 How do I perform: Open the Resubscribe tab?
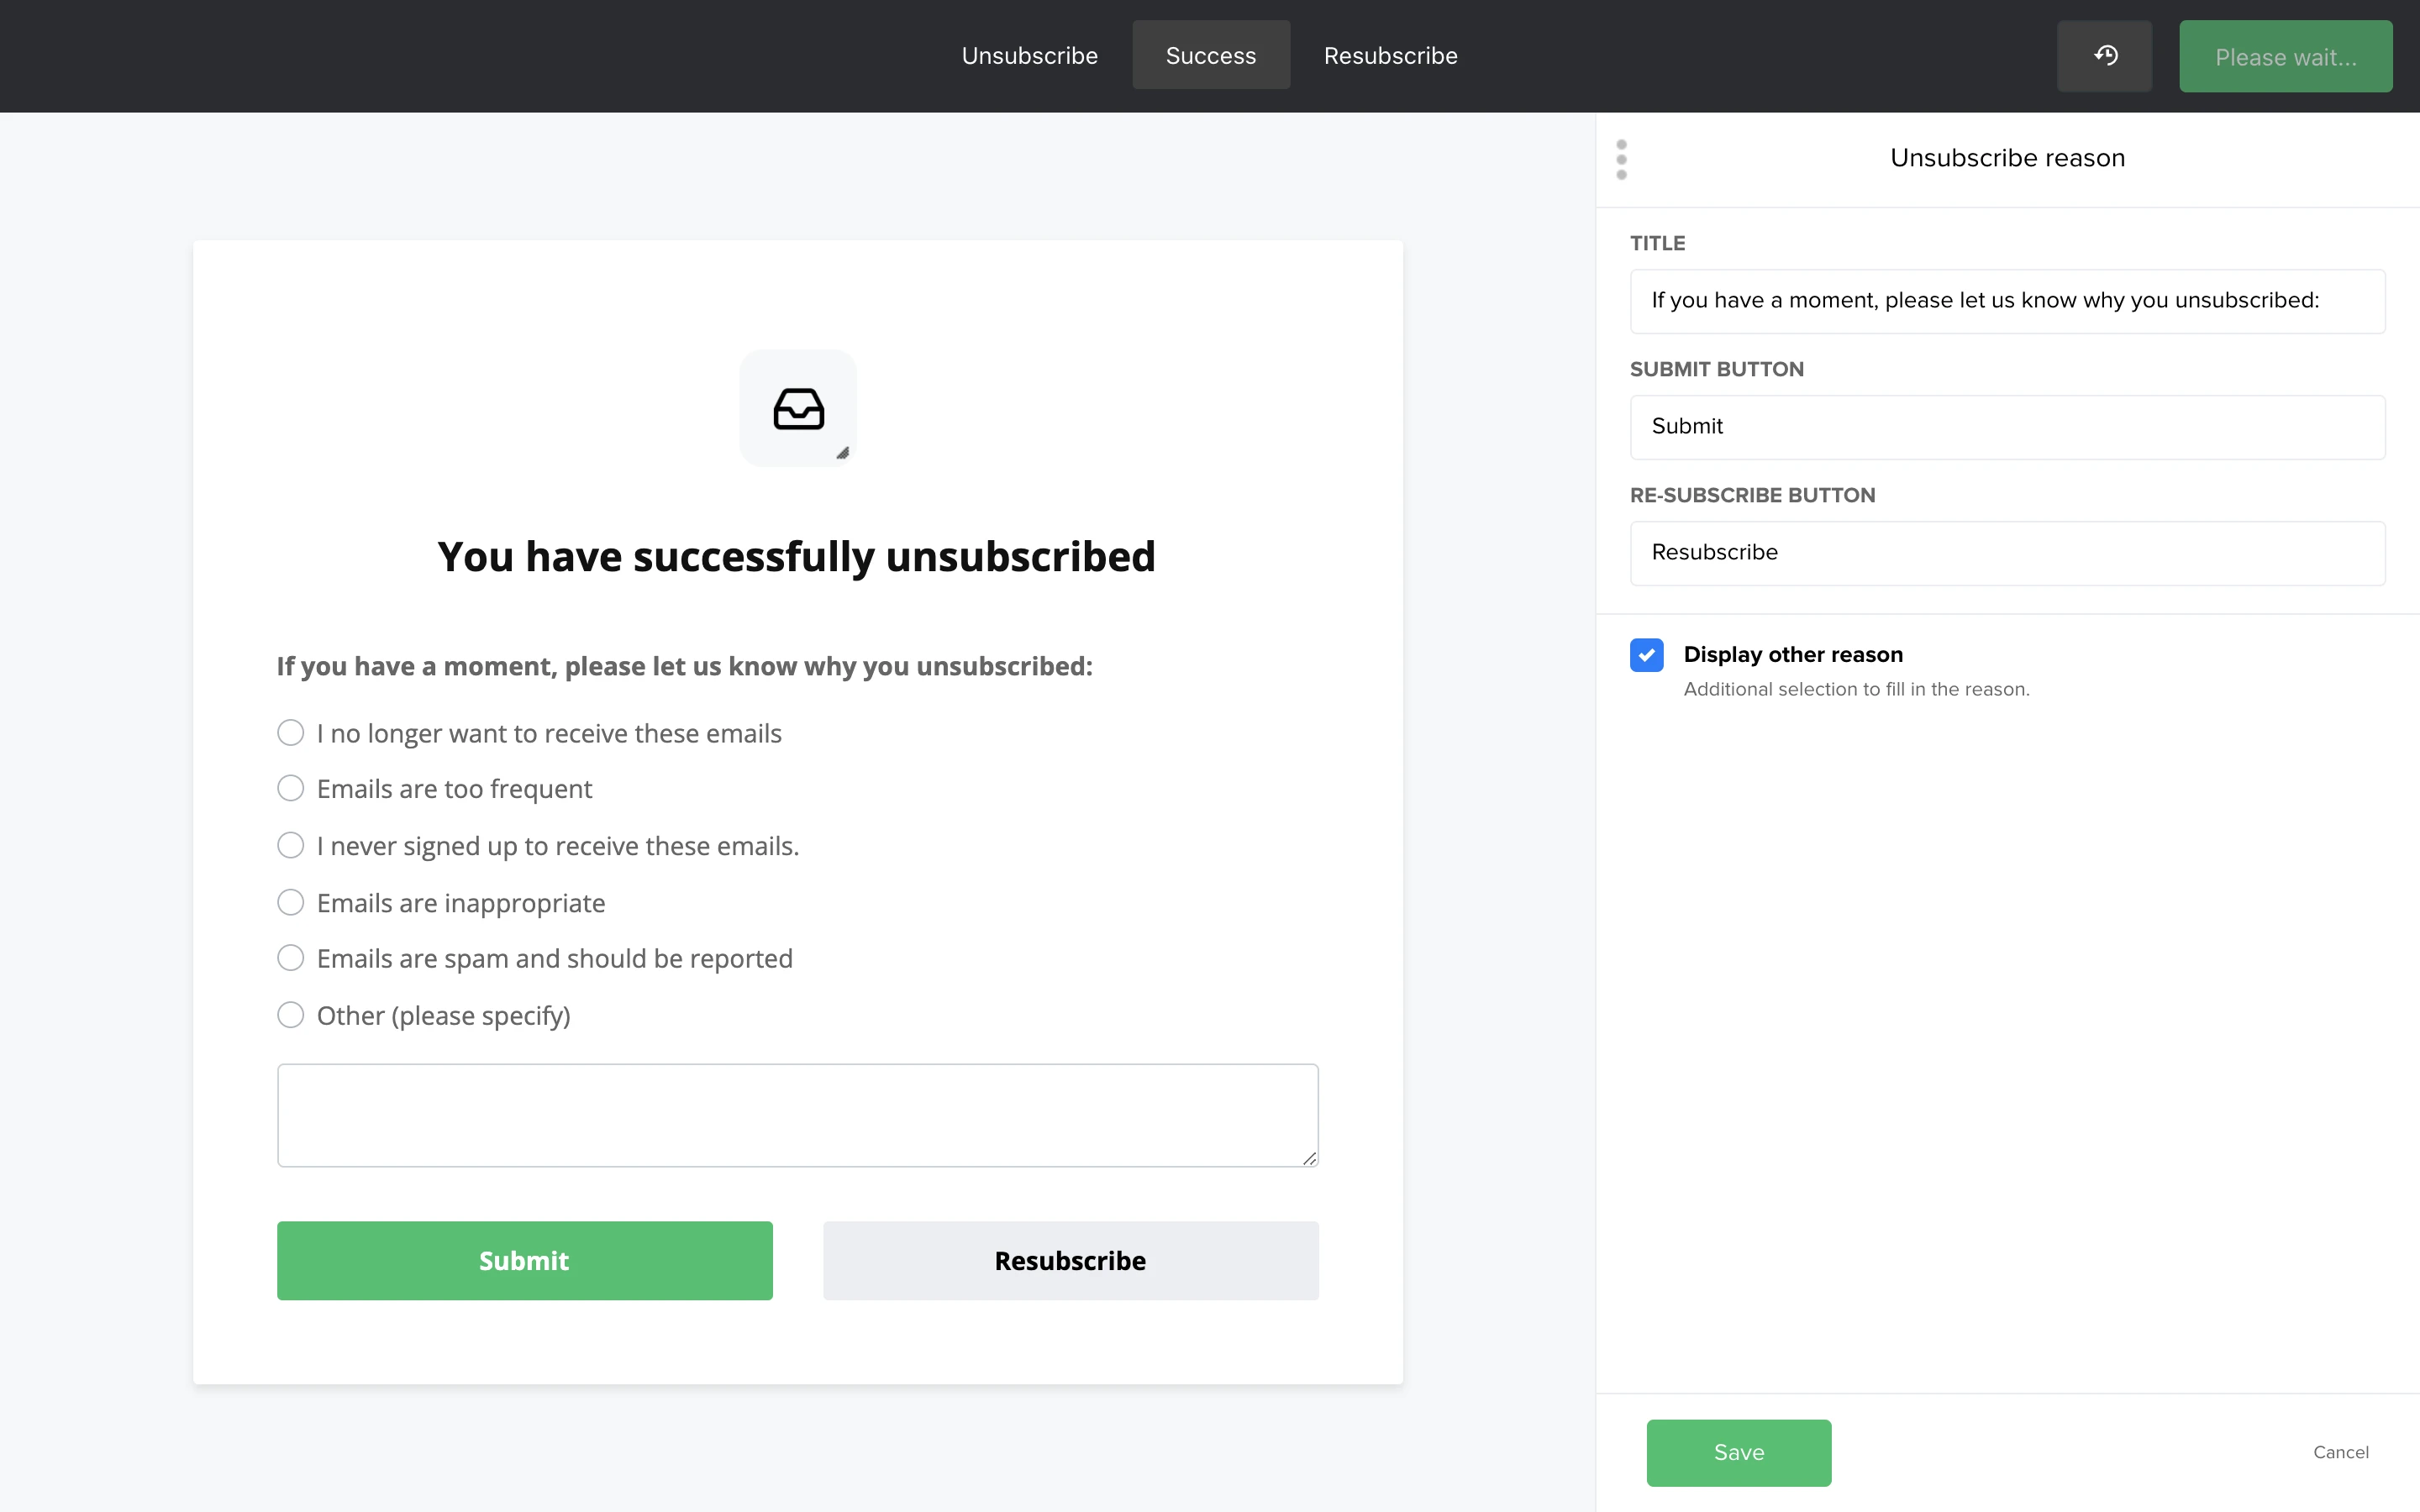1390,56
